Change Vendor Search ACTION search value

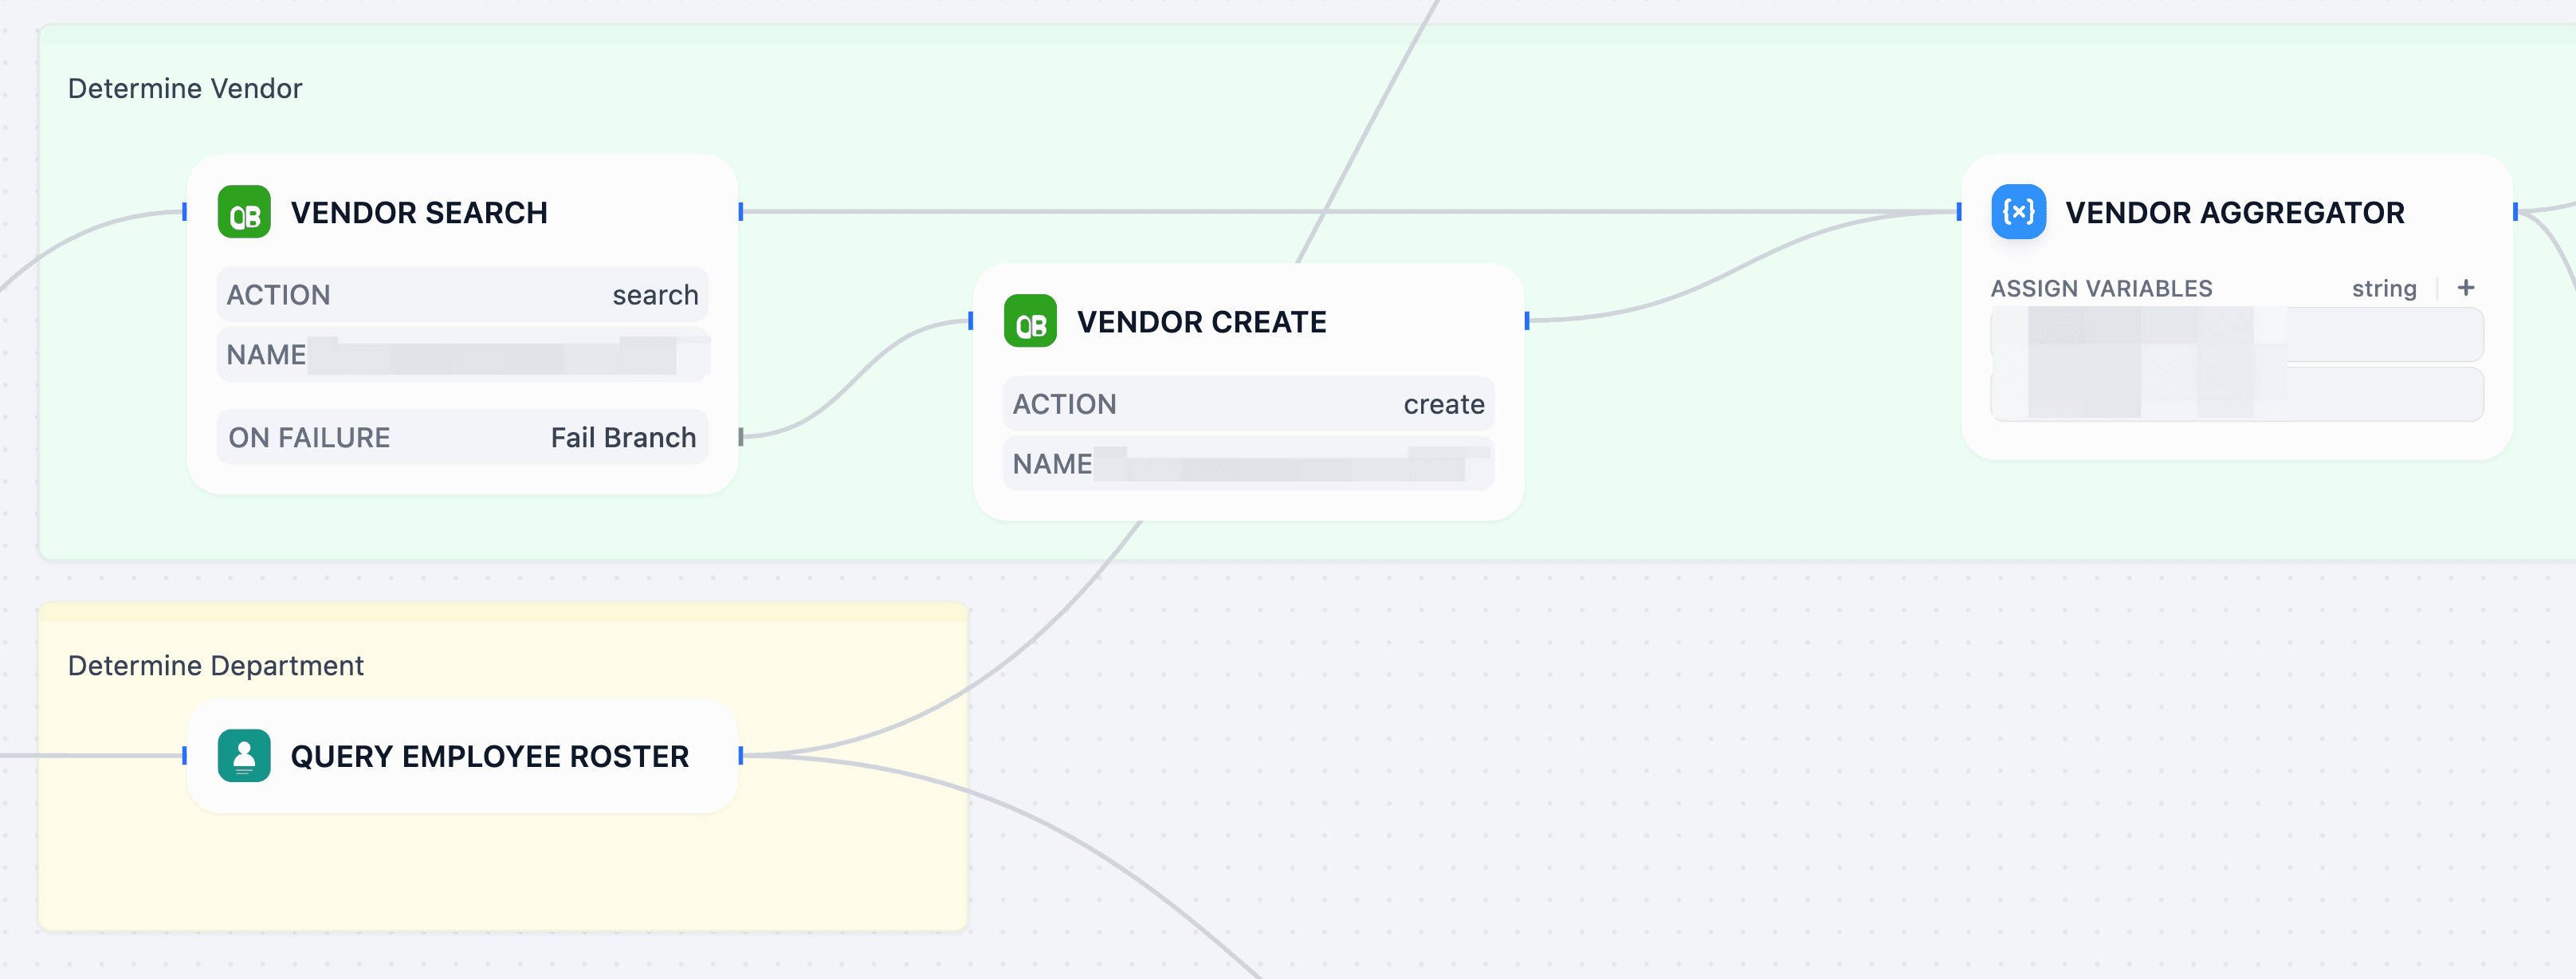point(655,295)
